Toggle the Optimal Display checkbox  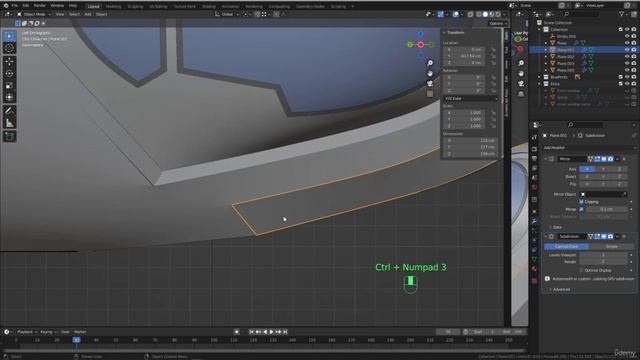click(581, 270)
